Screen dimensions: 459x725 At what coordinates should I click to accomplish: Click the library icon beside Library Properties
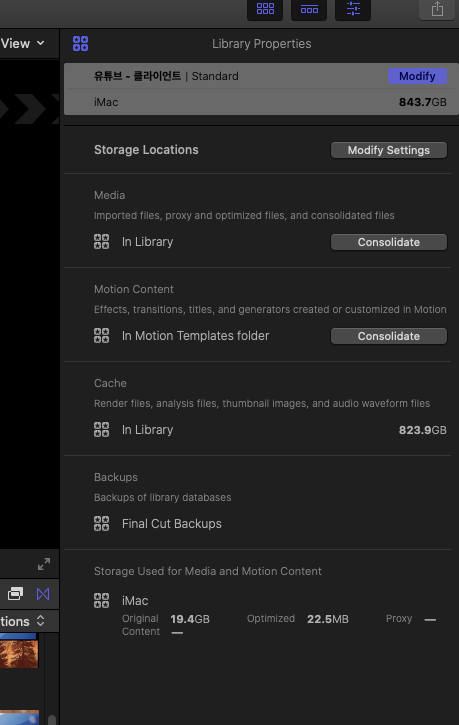coord(80,43)
